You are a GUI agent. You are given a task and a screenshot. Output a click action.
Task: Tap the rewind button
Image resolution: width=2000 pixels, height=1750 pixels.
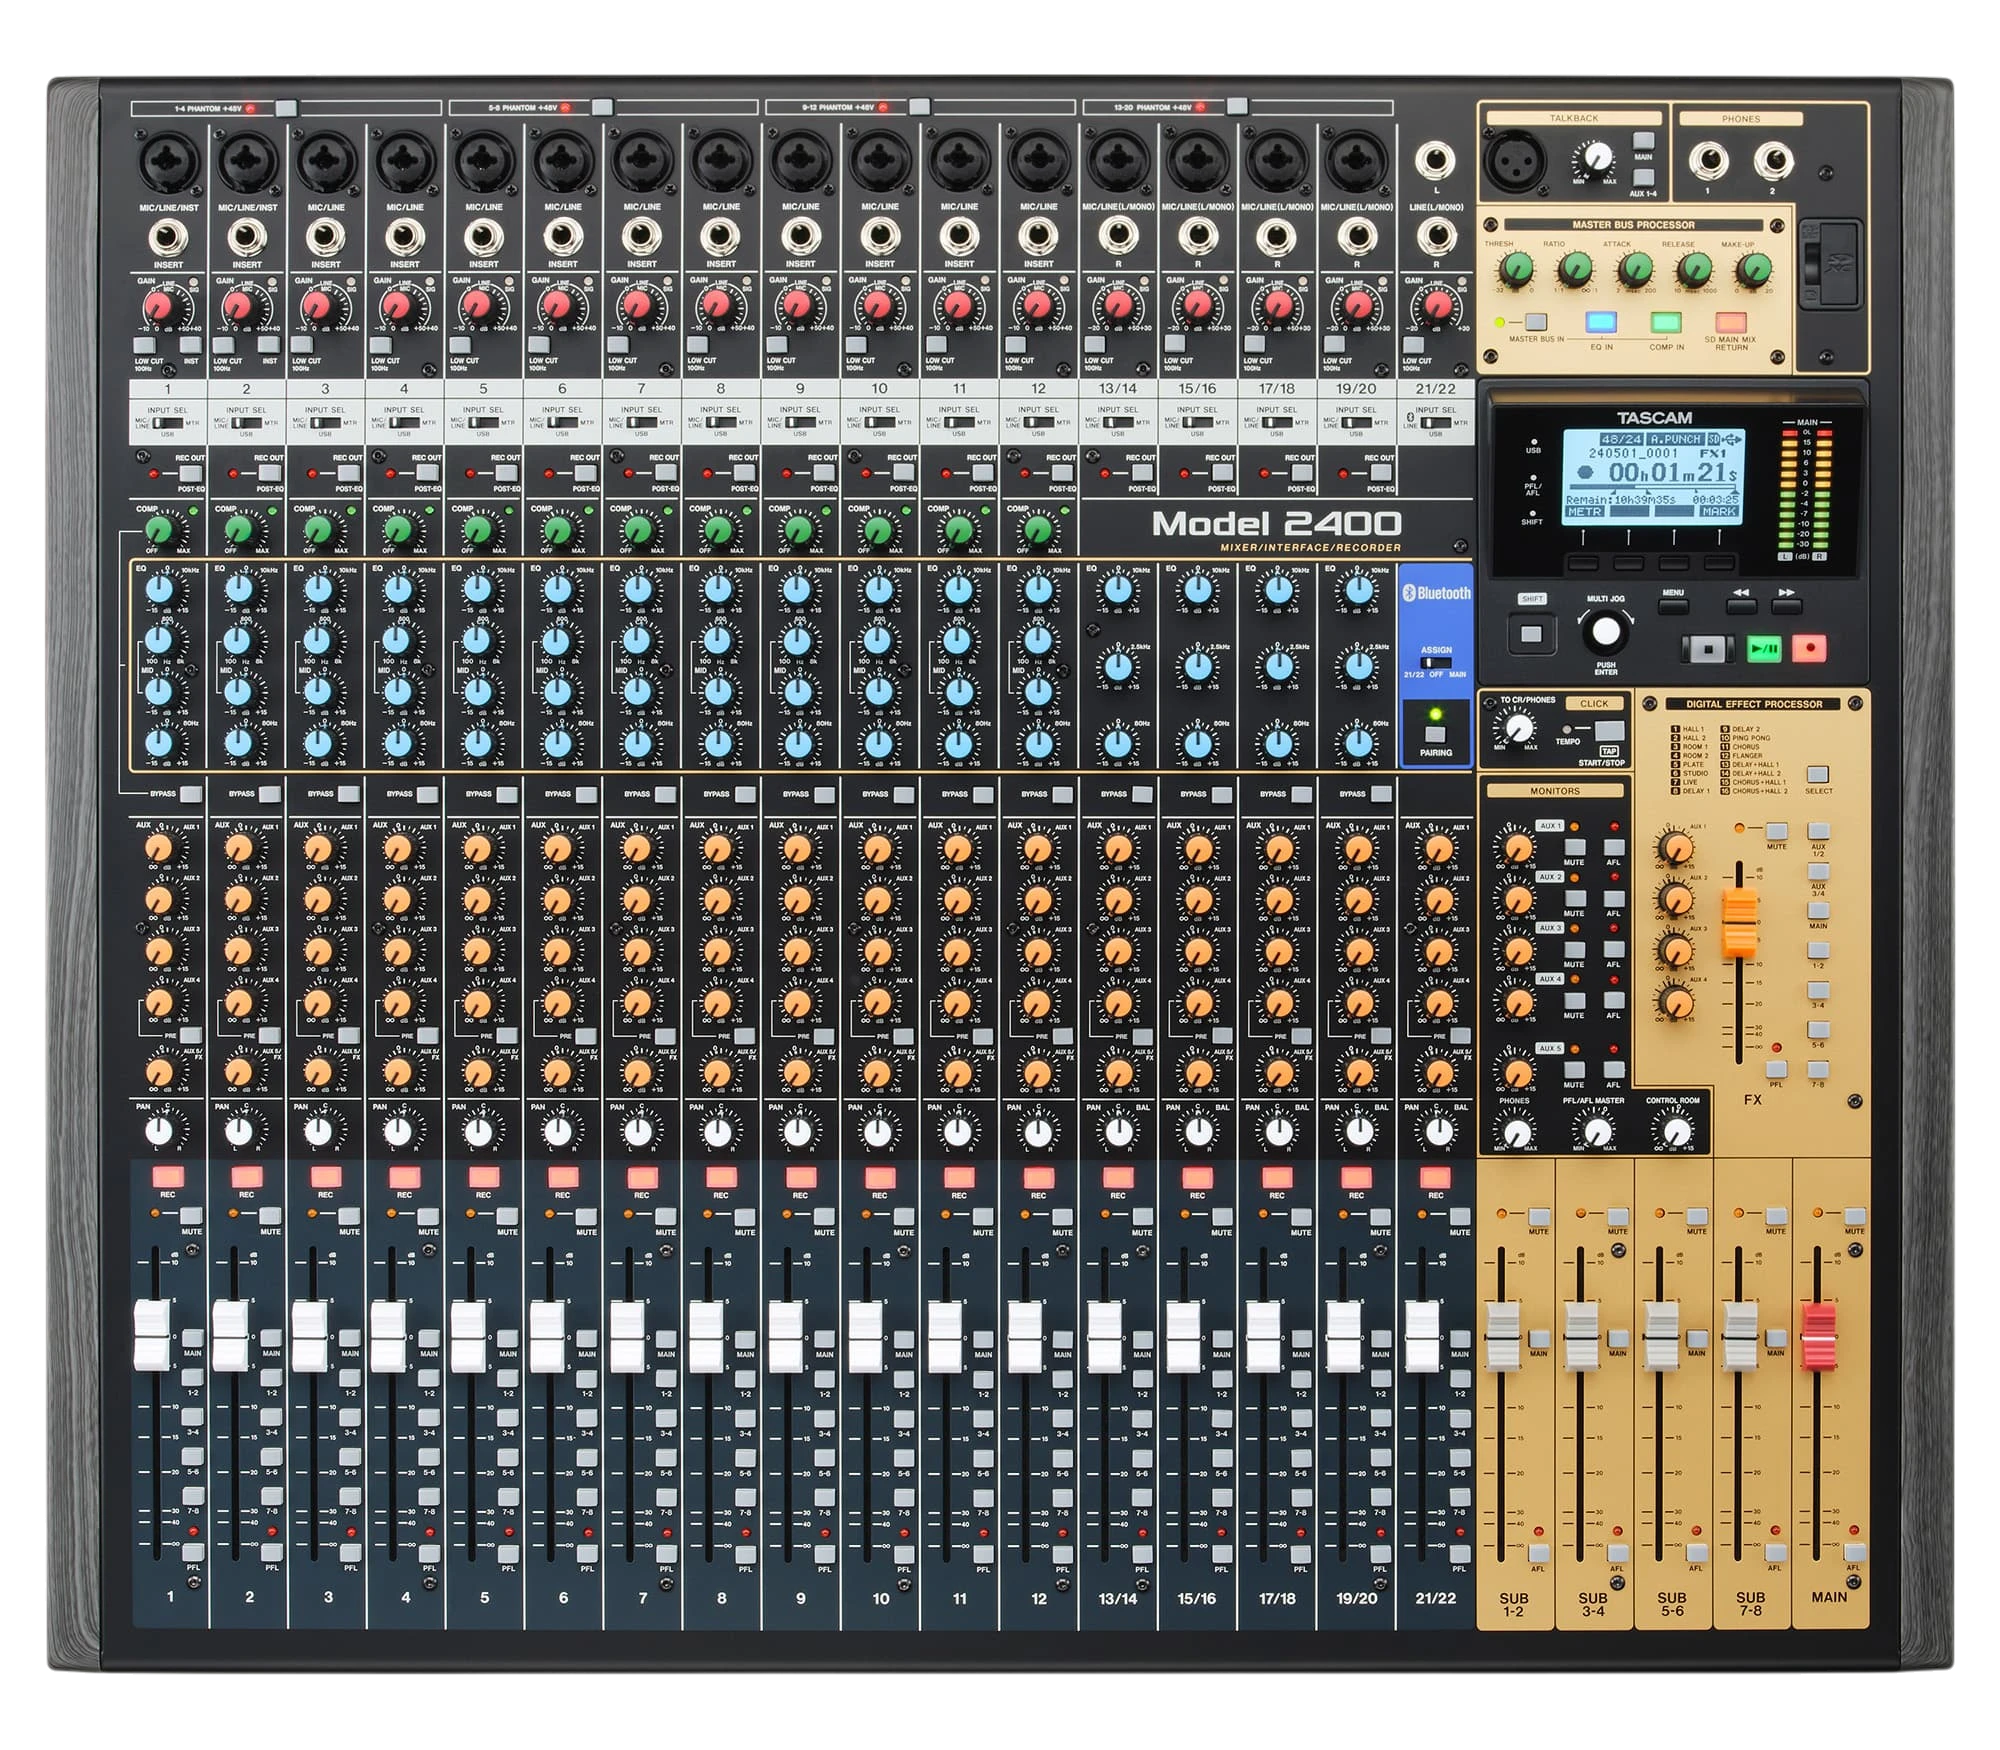[1740, 605]
